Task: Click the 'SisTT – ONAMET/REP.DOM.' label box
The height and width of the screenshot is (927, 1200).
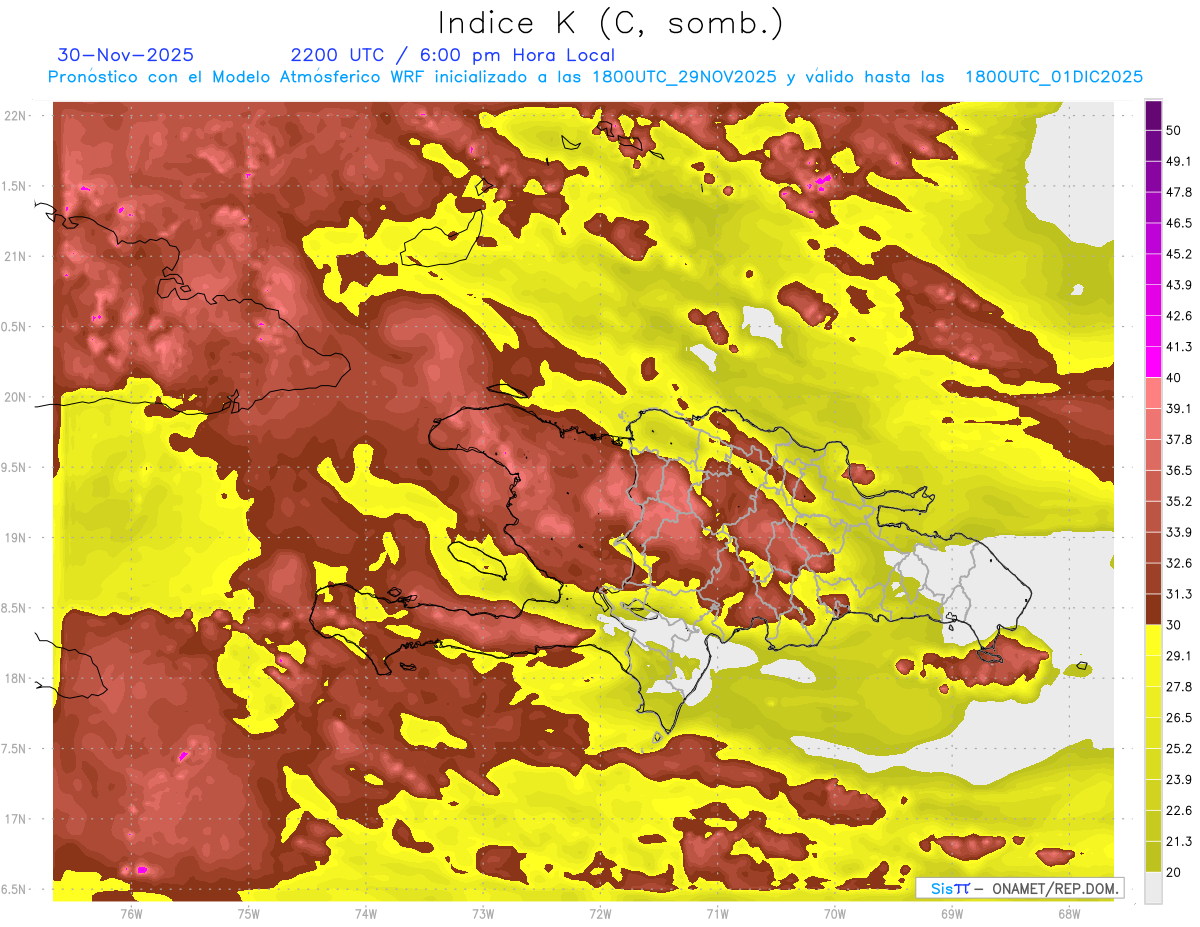Action: pyautogui.click(x=1019, y=888)
